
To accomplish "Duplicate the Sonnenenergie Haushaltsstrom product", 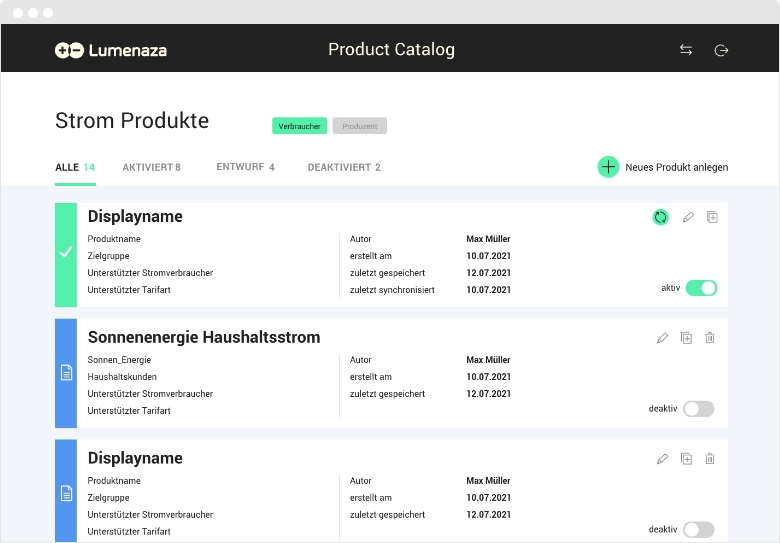I will click(686, 338).
